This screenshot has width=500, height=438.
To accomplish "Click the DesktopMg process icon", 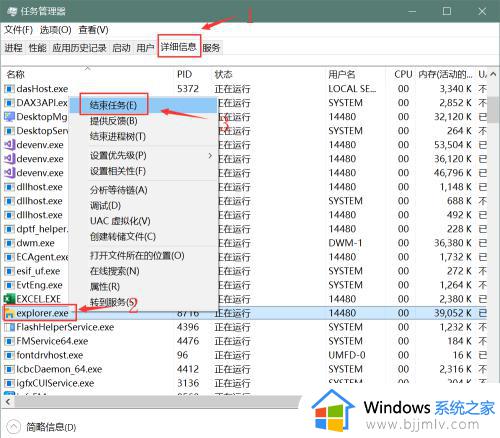I will 9,117.
